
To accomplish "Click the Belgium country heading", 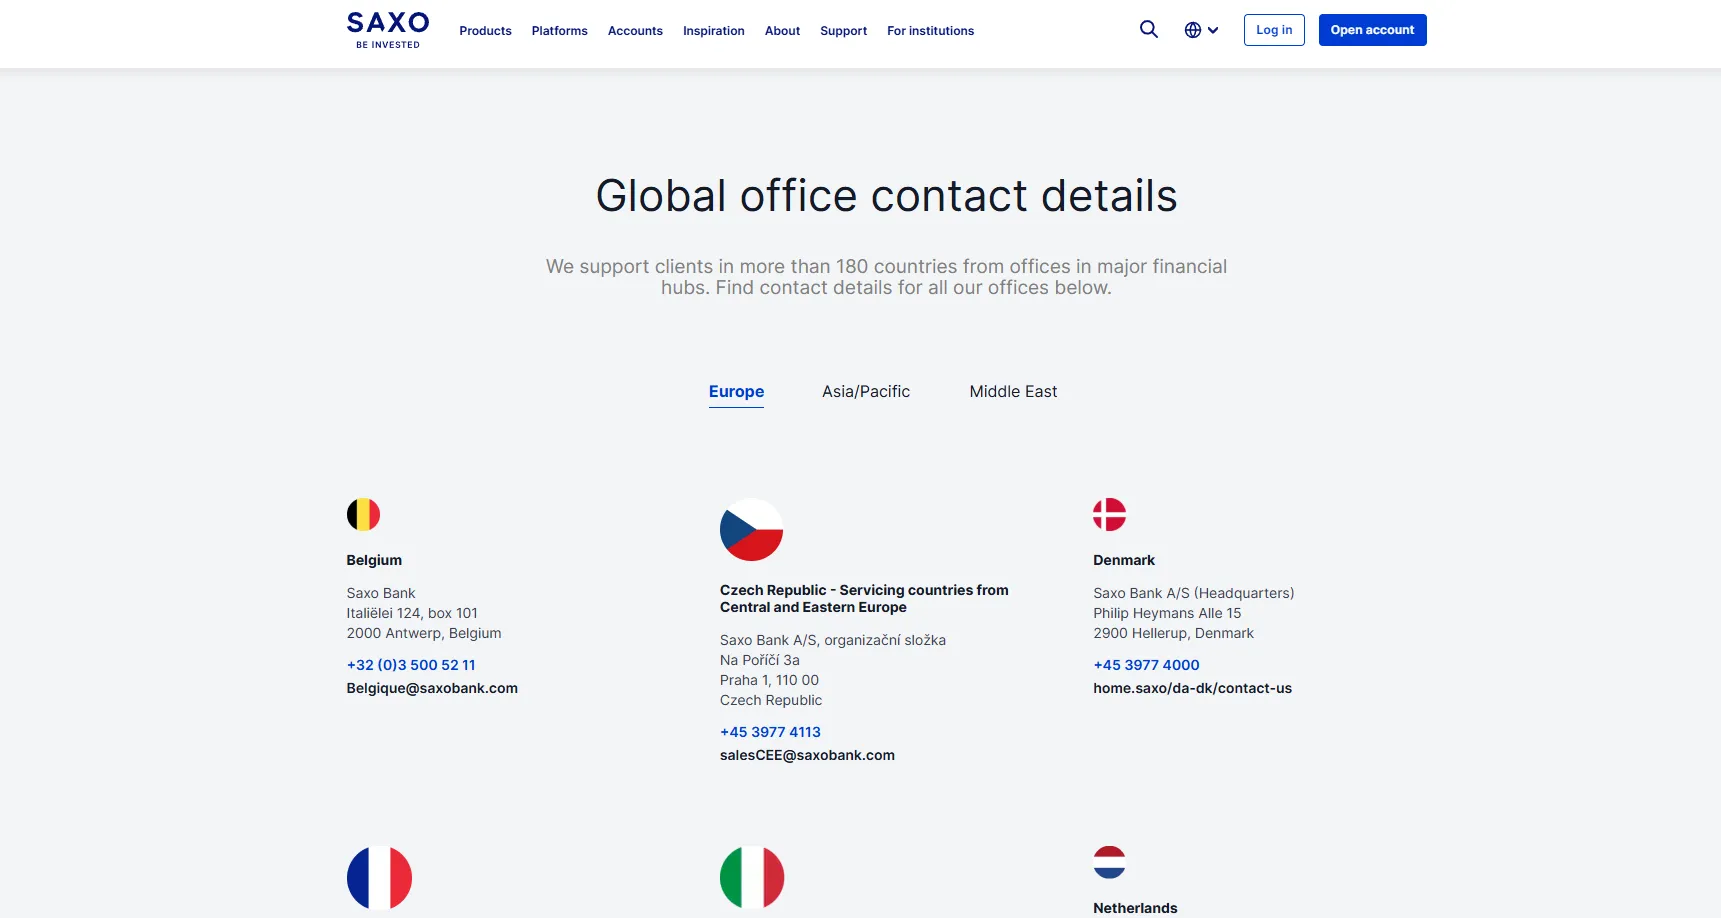I will tap(374, 560).
